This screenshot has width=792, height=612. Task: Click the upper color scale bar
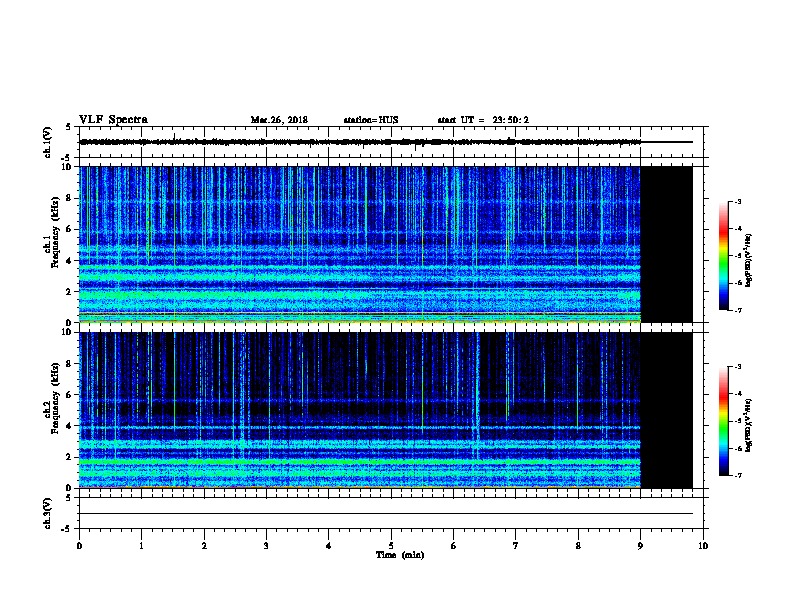click(x=723, y=256)
